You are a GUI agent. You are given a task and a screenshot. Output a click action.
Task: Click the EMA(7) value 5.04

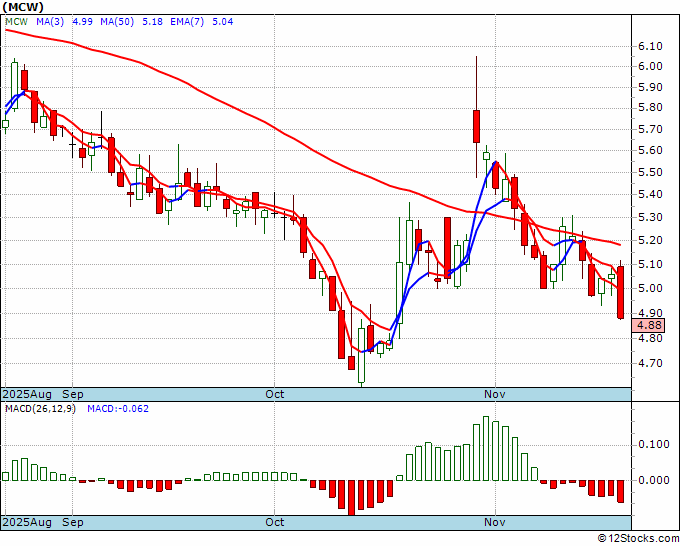tap(222, 22)
